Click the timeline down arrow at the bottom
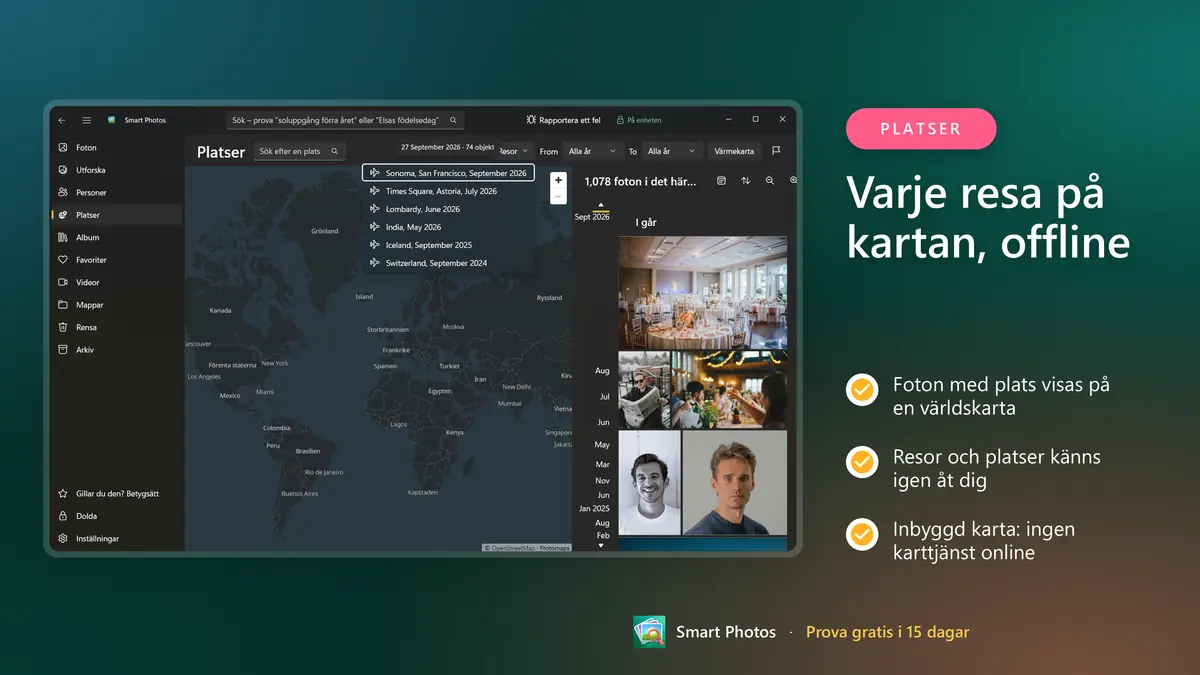The width and height of the screenshot is (1200, 675). (x=601, y=546)
